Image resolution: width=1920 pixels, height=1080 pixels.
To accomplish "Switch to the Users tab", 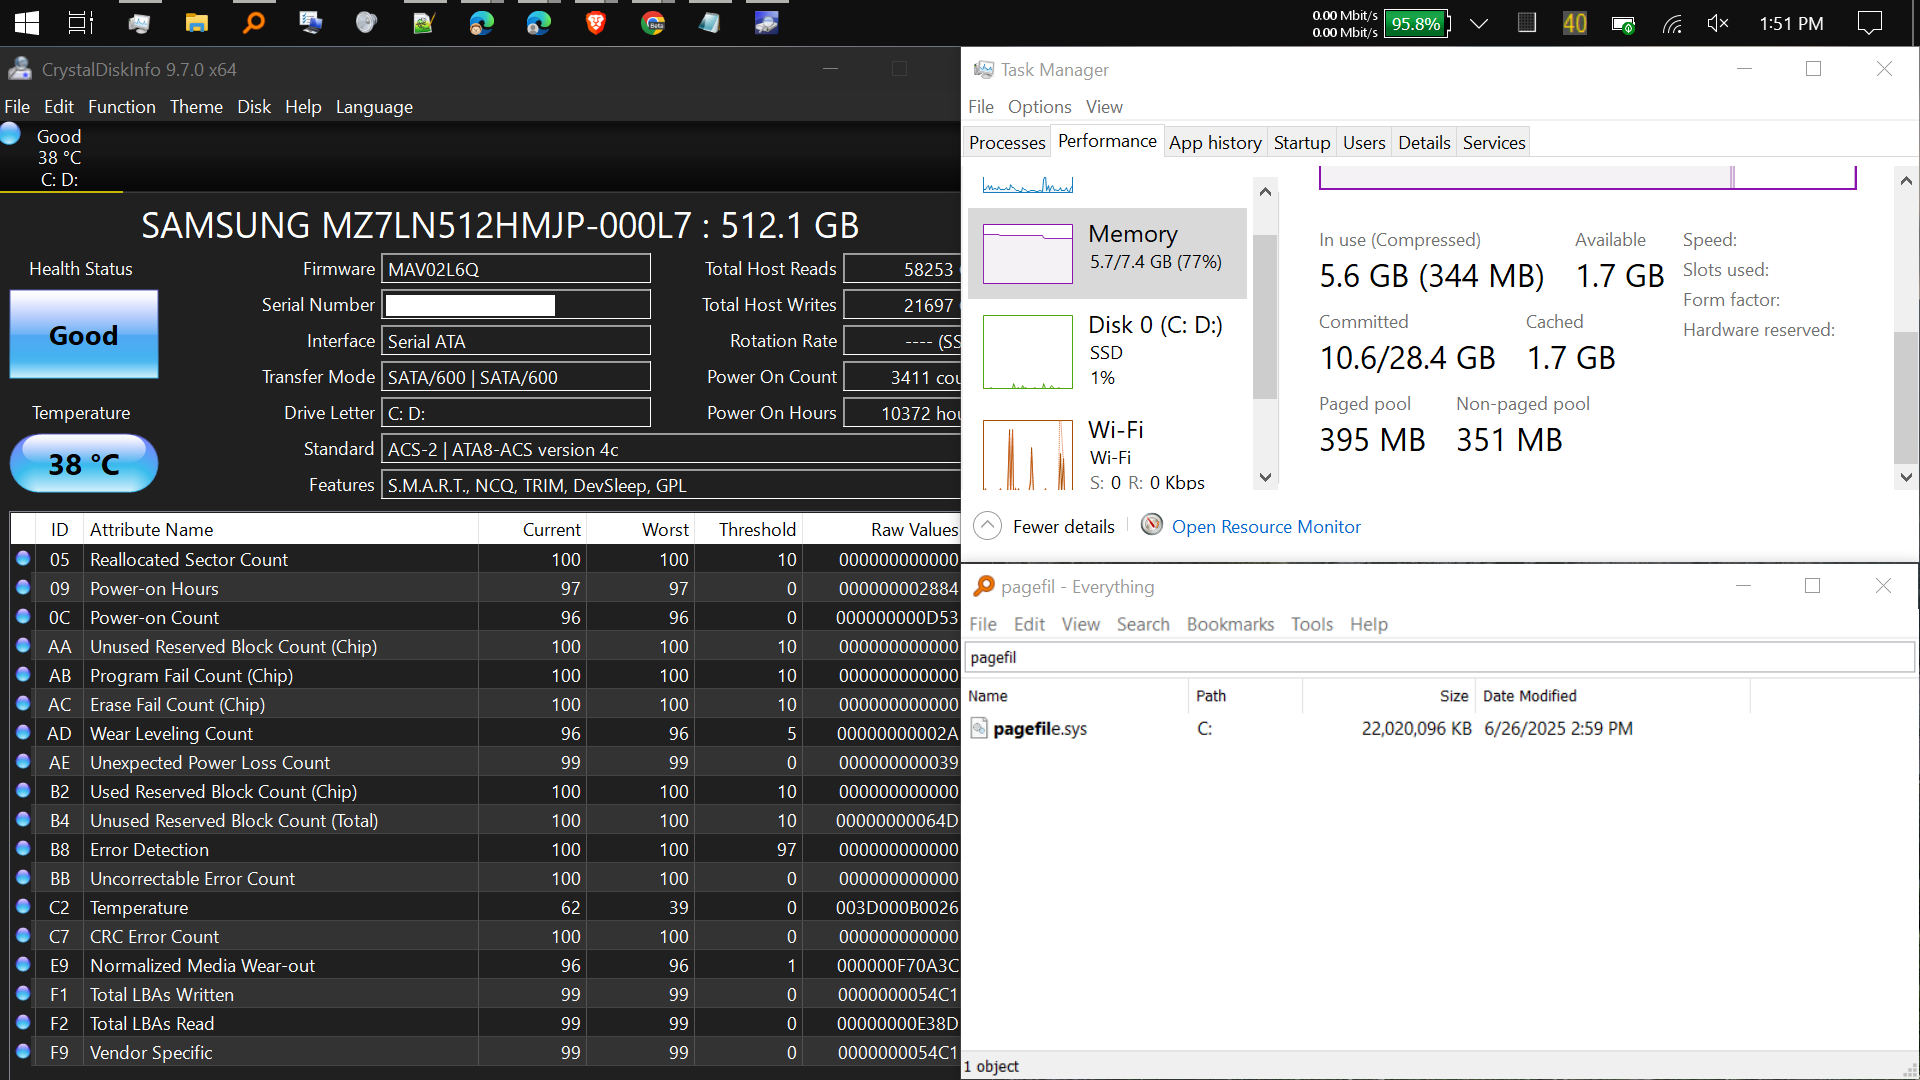I will [x=1364, y=143].
